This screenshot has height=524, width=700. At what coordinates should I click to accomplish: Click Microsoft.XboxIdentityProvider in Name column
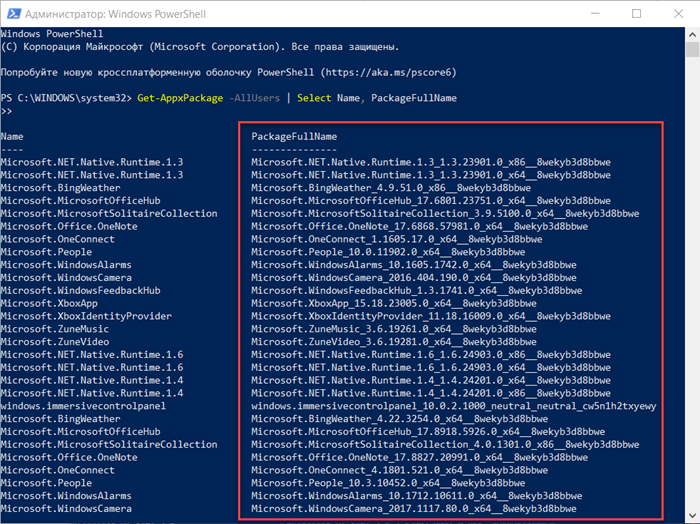point(86,316)
